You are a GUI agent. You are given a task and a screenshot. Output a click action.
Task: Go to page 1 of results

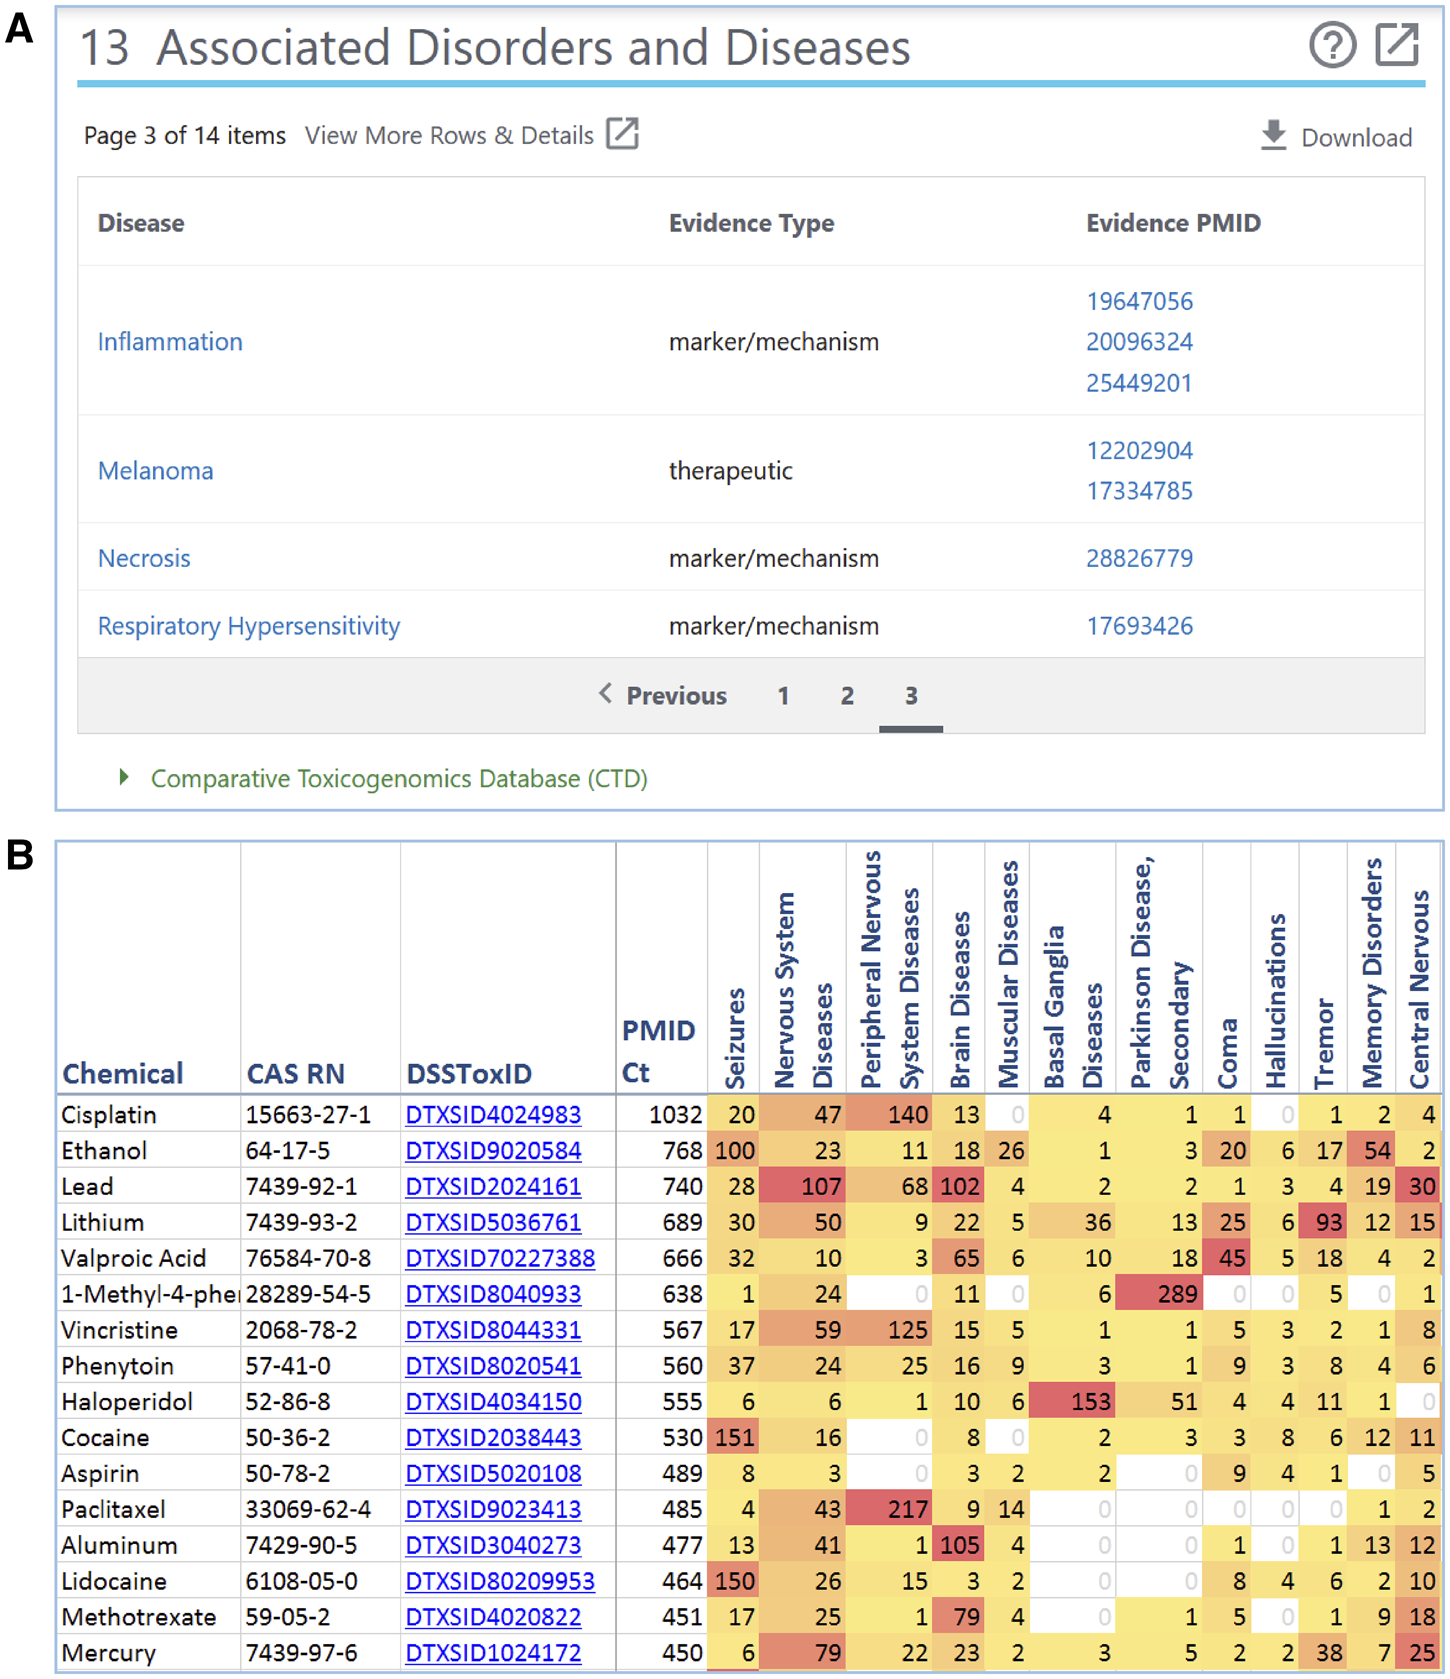click(x=783, y=696)
